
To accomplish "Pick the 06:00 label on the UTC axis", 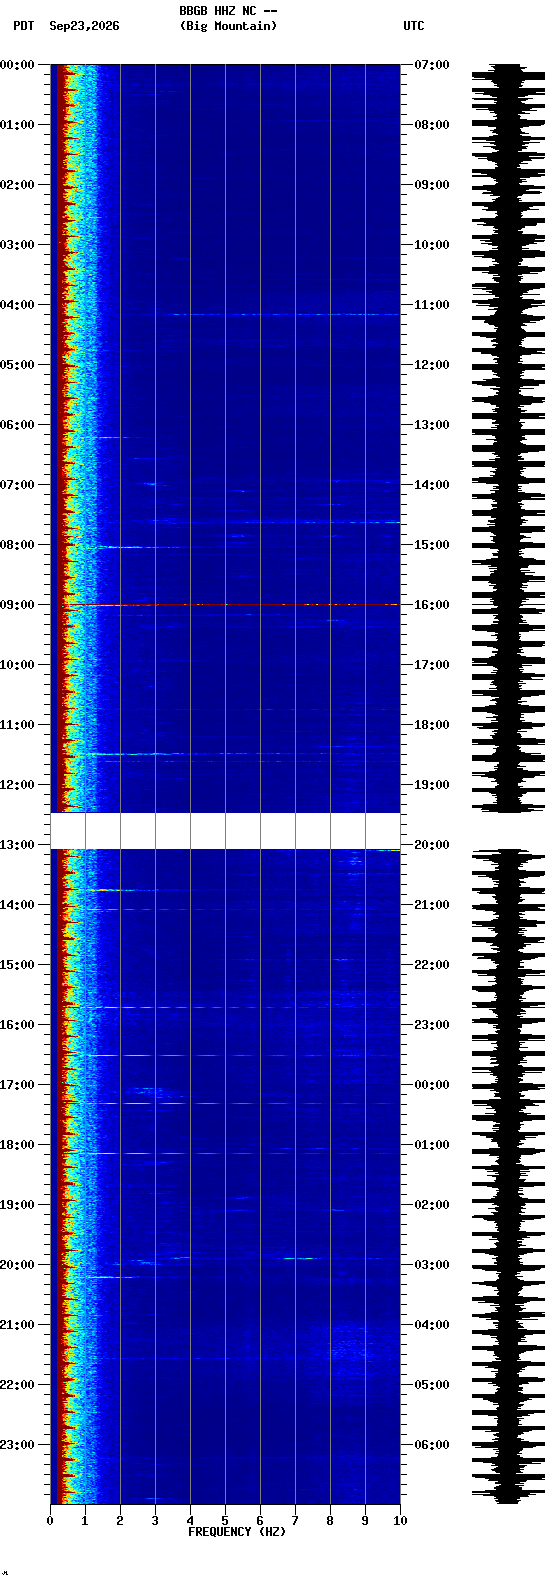I will [432, 1445].
